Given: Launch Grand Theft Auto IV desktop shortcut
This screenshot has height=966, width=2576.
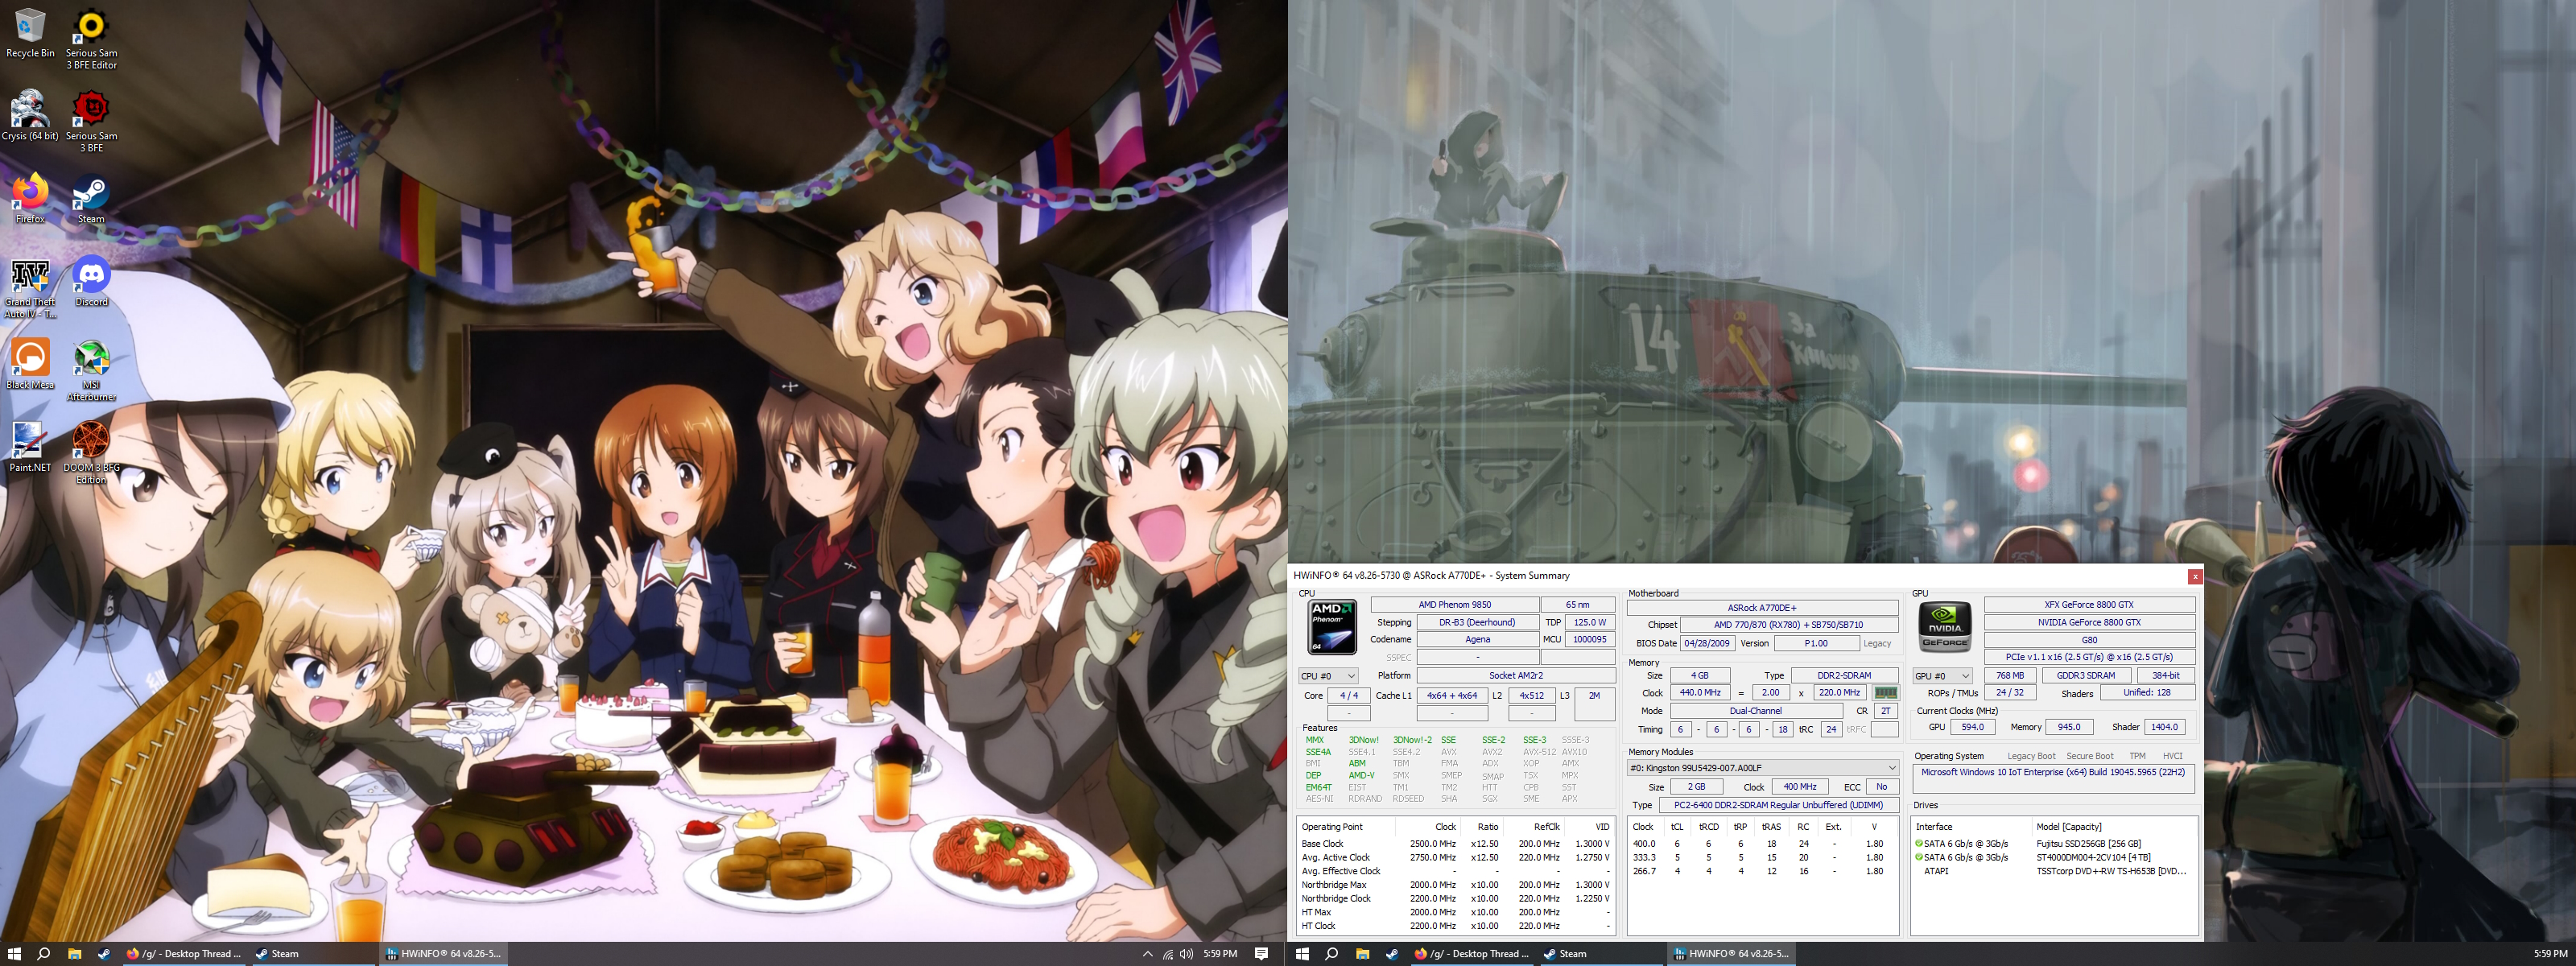Looking at the screenshot, I should 30,288.
